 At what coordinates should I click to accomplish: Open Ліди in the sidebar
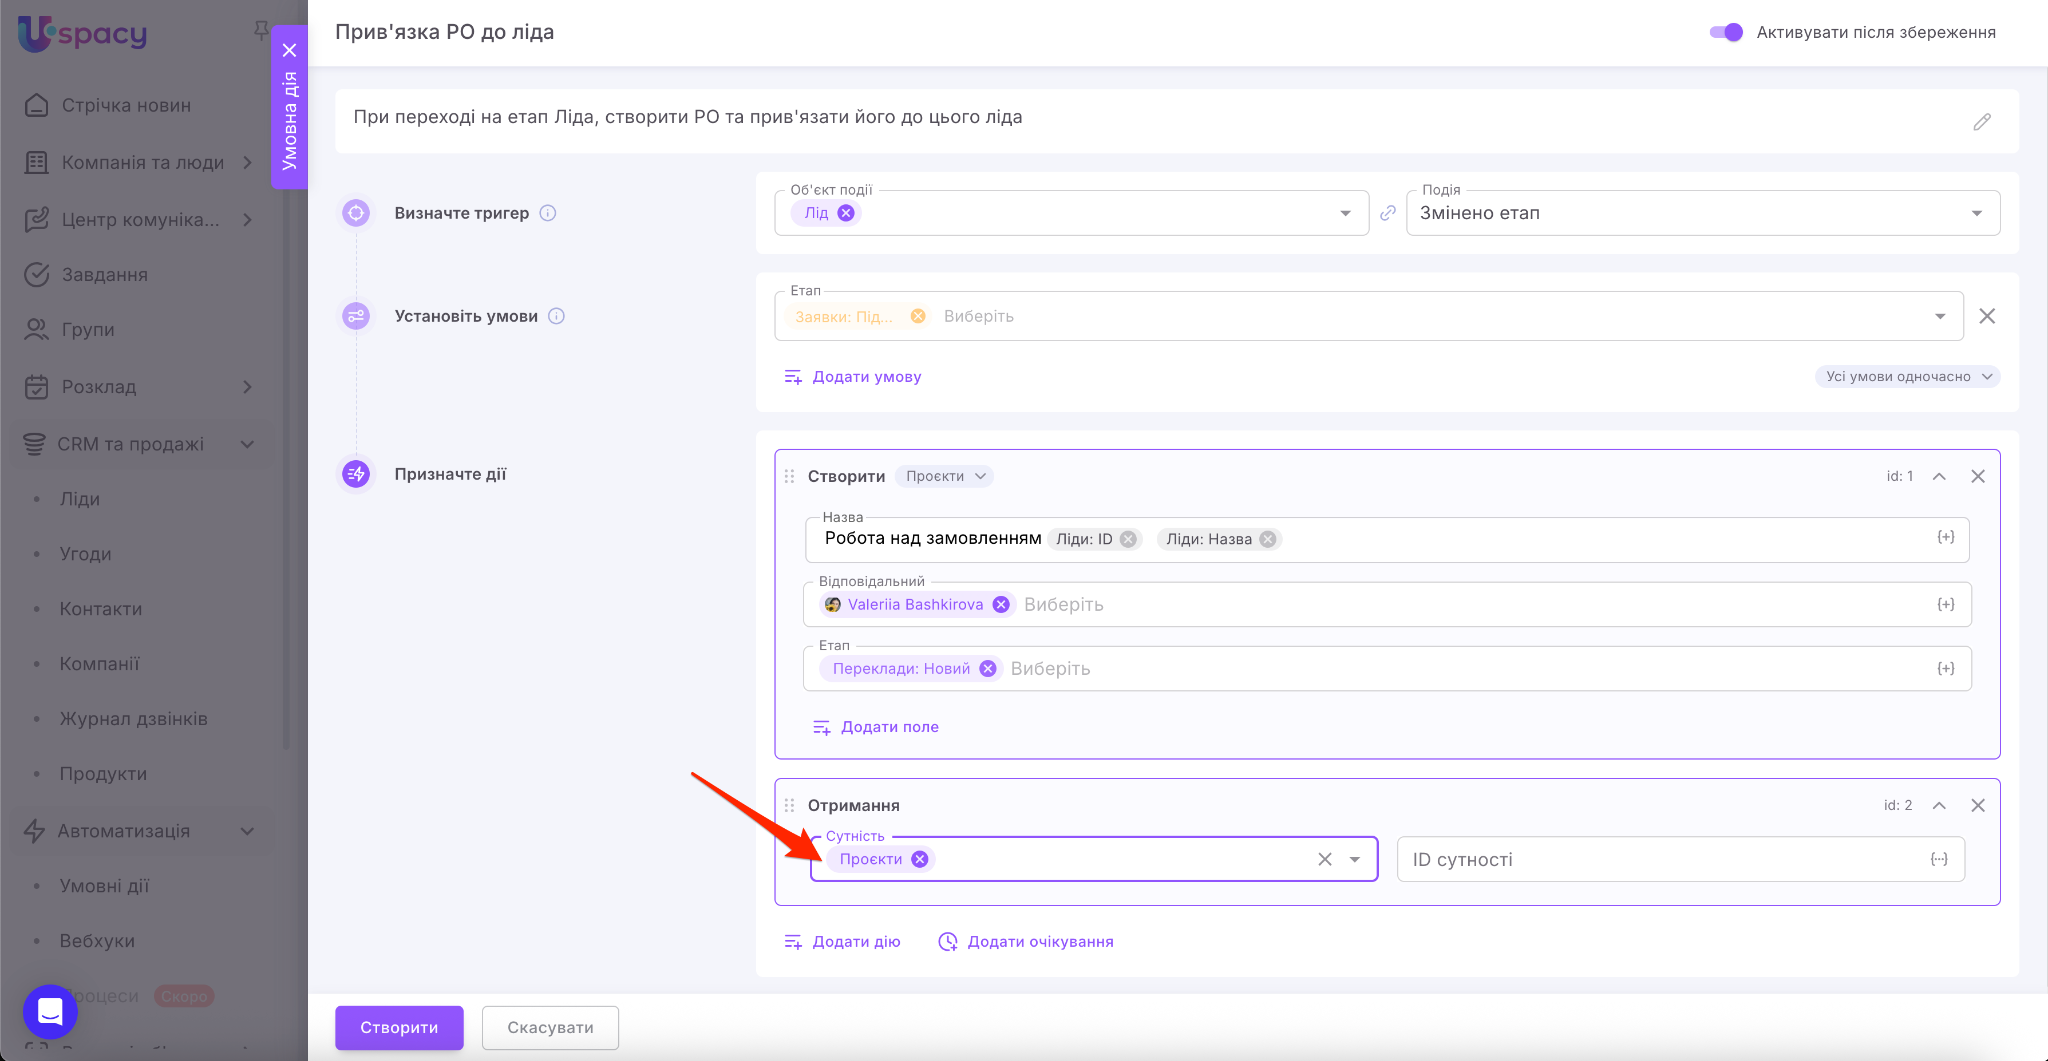80,499
